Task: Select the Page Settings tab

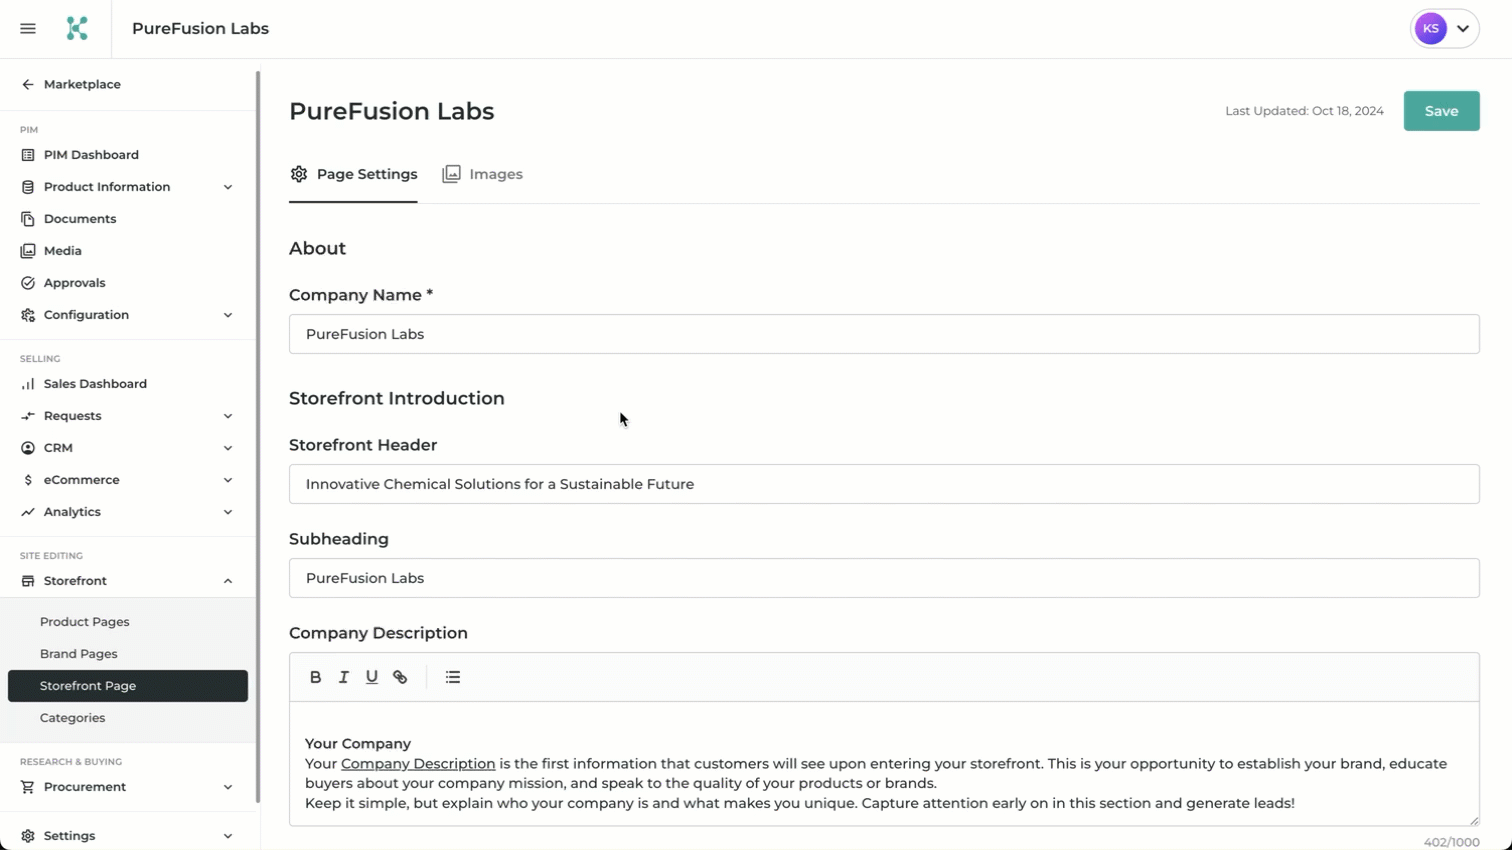Action: [x=354, y=174]
